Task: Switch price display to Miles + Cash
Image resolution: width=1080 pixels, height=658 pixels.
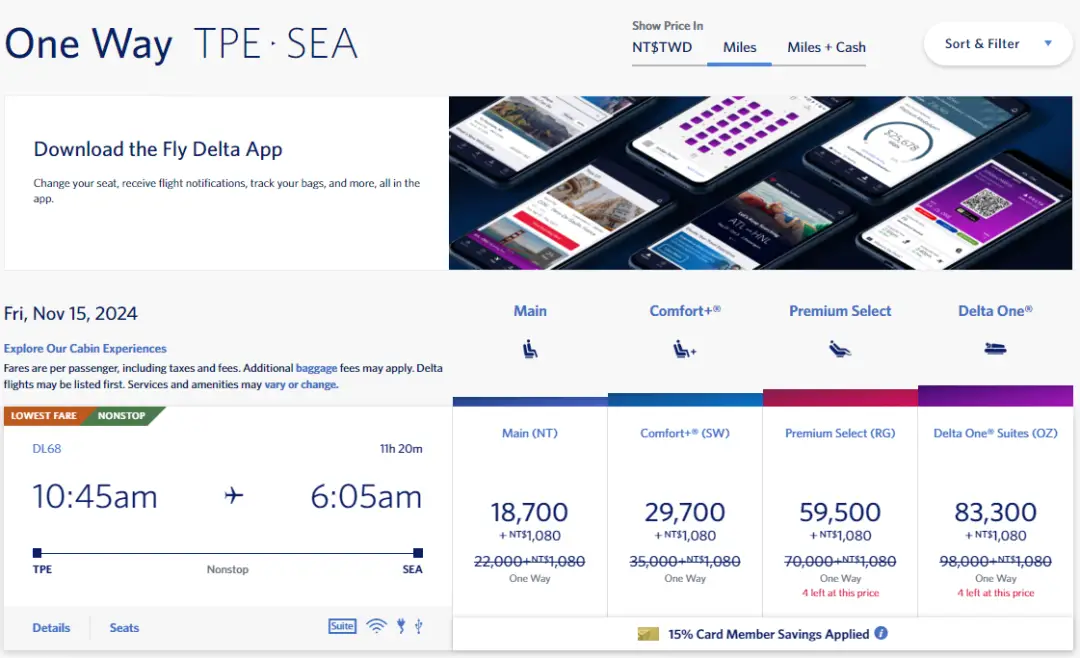Action: pyautogui.click(x=826, y=47)
